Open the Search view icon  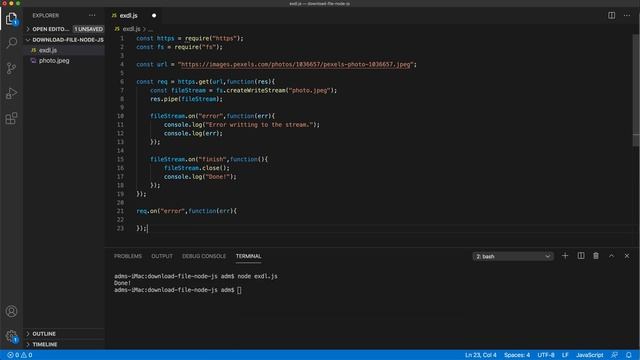[11, 43]
